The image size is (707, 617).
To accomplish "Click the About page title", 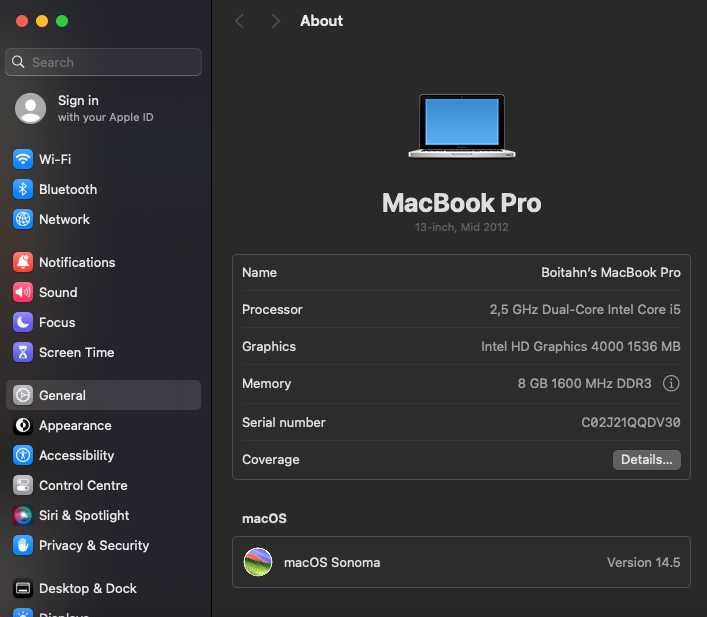I will [x=321, y=21].
